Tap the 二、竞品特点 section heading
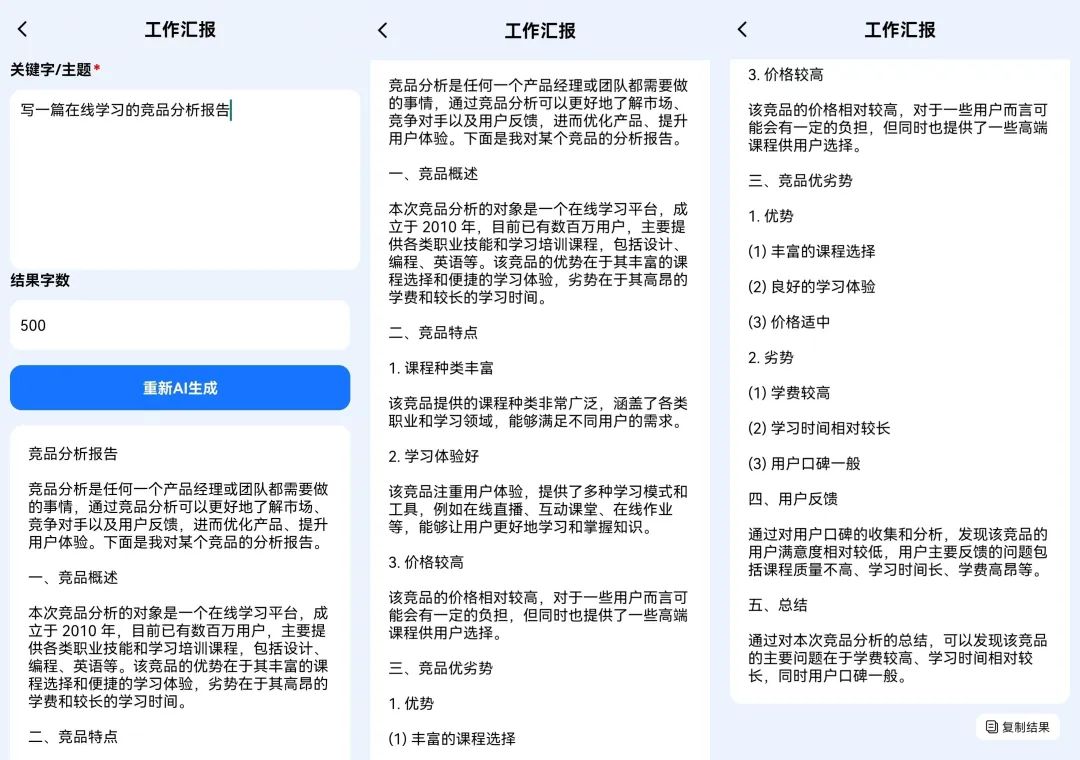 [73, 736]
